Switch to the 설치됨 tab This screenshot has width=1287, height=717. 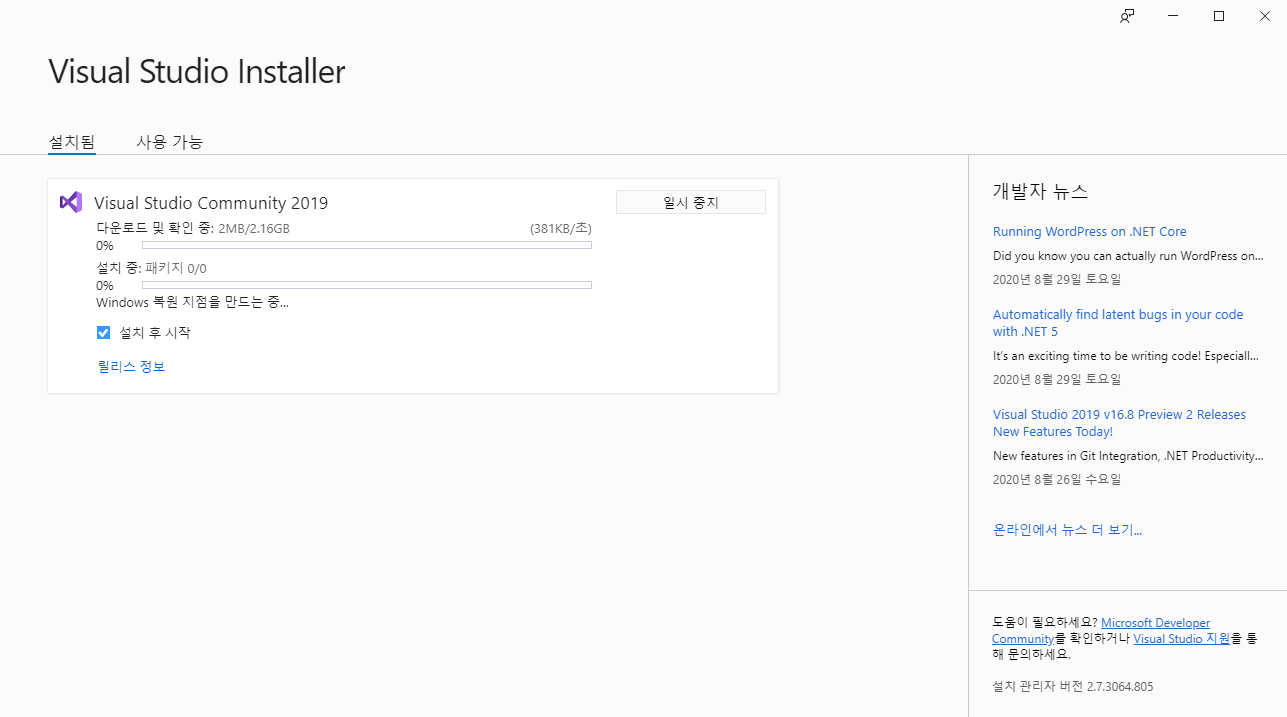coord(72,142)
